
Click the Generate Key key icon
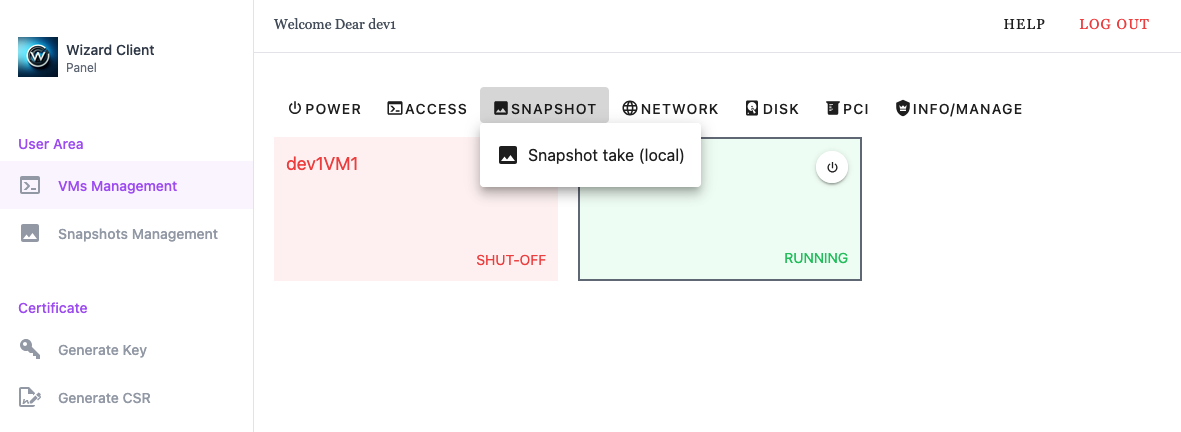pyautogui.click(x=30, y=350)
